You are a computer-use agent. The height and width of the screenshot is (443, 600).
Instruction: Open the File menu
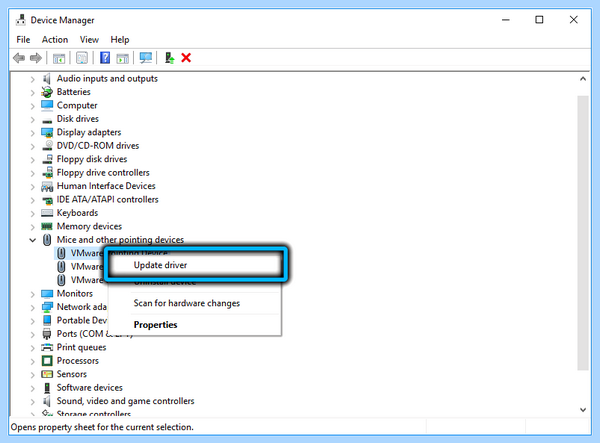point(23,40)
